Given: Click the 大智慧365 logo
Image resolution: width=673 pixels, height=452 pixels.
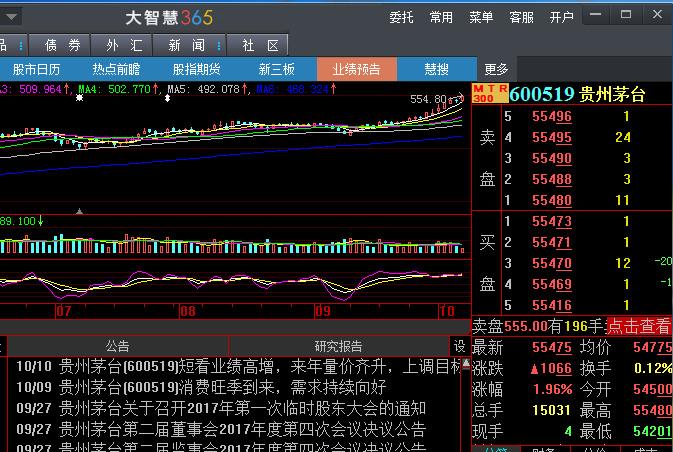Looking at the screenshot, I should point(168,17).
